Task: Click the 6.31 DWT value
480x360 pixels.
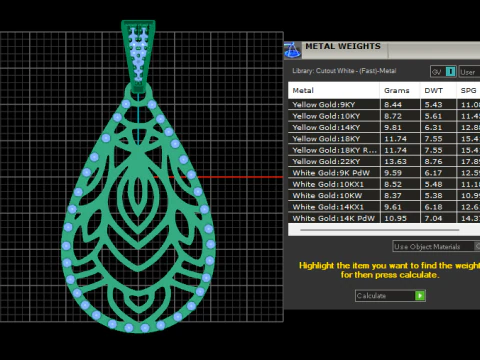Action: [x=433, y=127]
